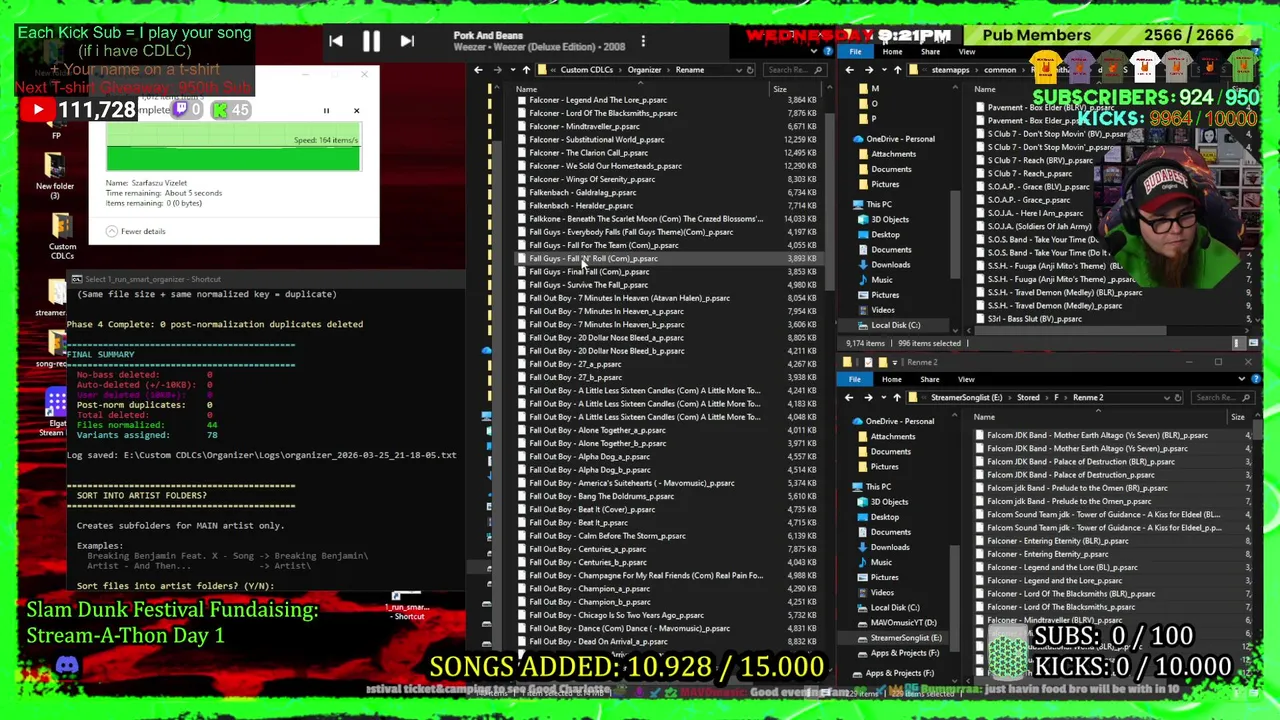The image size is (1280, 720).
Task: Skip to next track in media player
Action: [x=406, y=41]
